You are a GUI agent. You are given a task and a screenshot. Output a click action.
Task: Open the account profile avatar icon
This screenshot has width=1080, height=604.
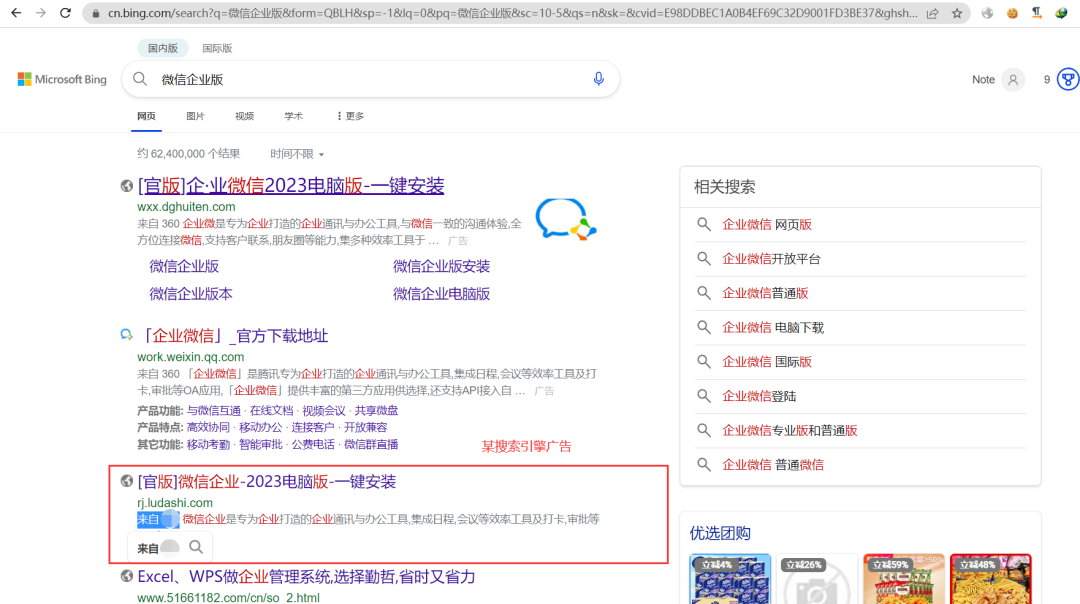[1012, 80]
